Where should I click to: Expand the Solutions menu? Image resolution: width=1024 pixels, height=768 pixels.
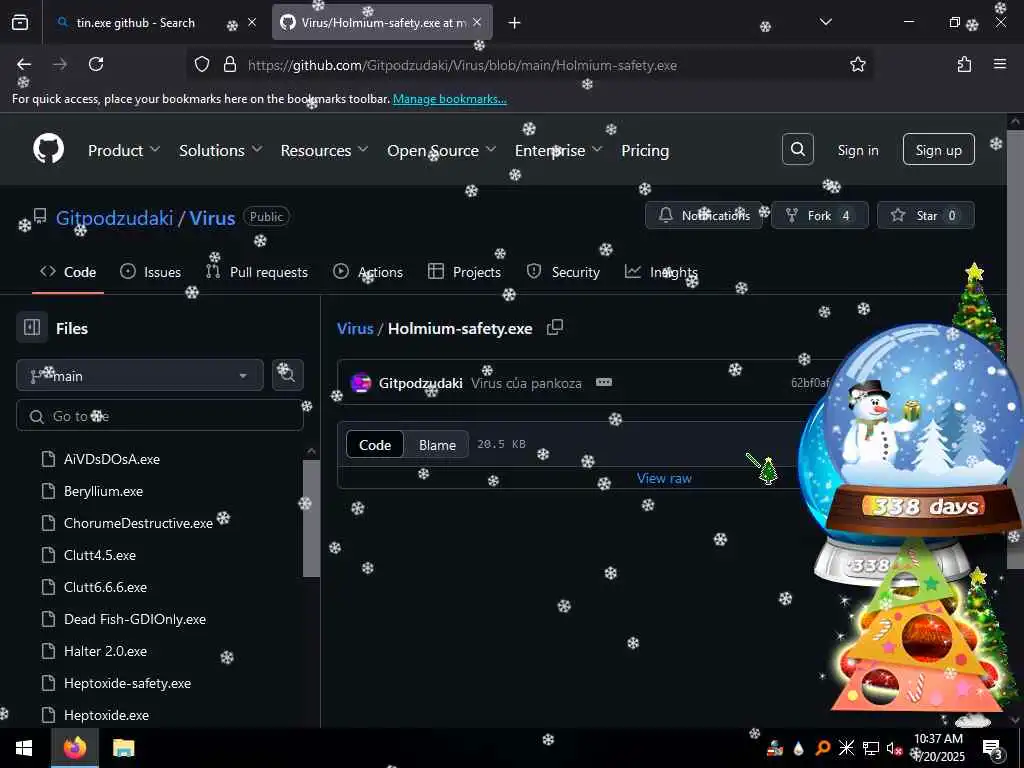coord(221,150)
